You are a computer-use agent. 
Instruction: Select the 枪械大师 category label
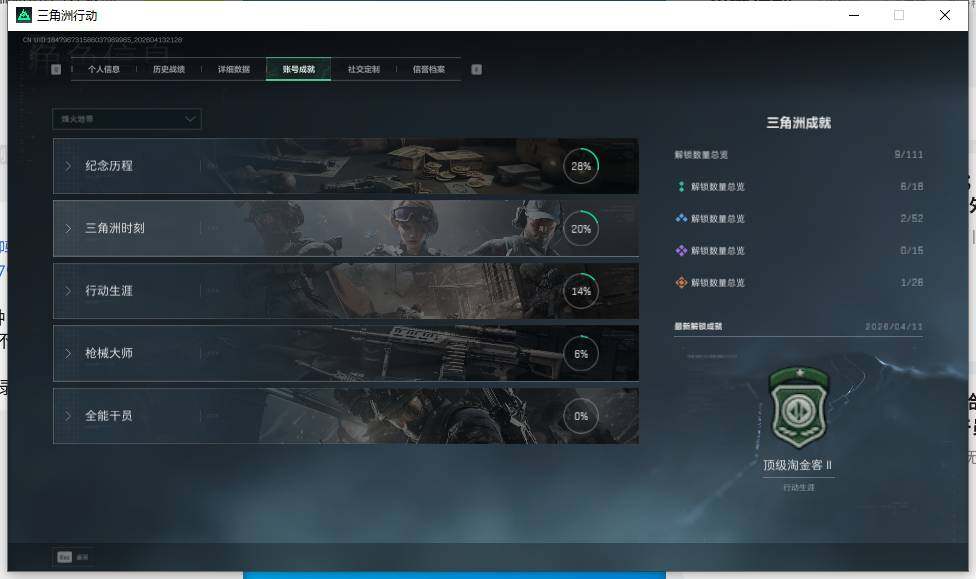(x=109, y=353)
